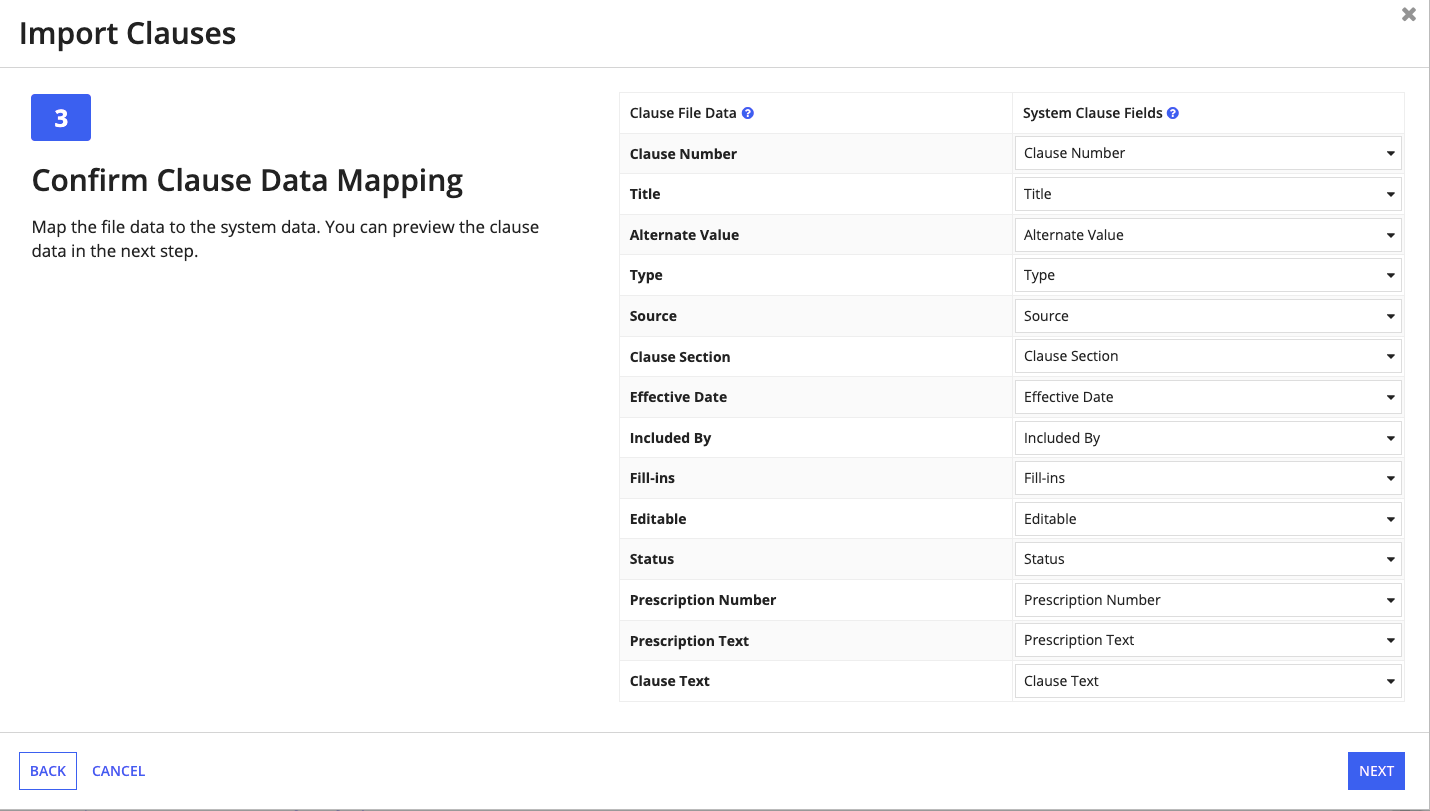Click help icon beside Clause File Data
This screenshot has width=1430, height=811.
[748, 113]
